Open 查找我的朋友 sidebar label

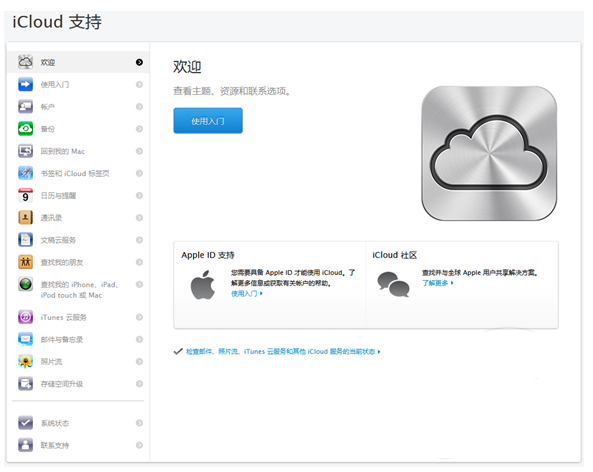[x=62, y=262]
